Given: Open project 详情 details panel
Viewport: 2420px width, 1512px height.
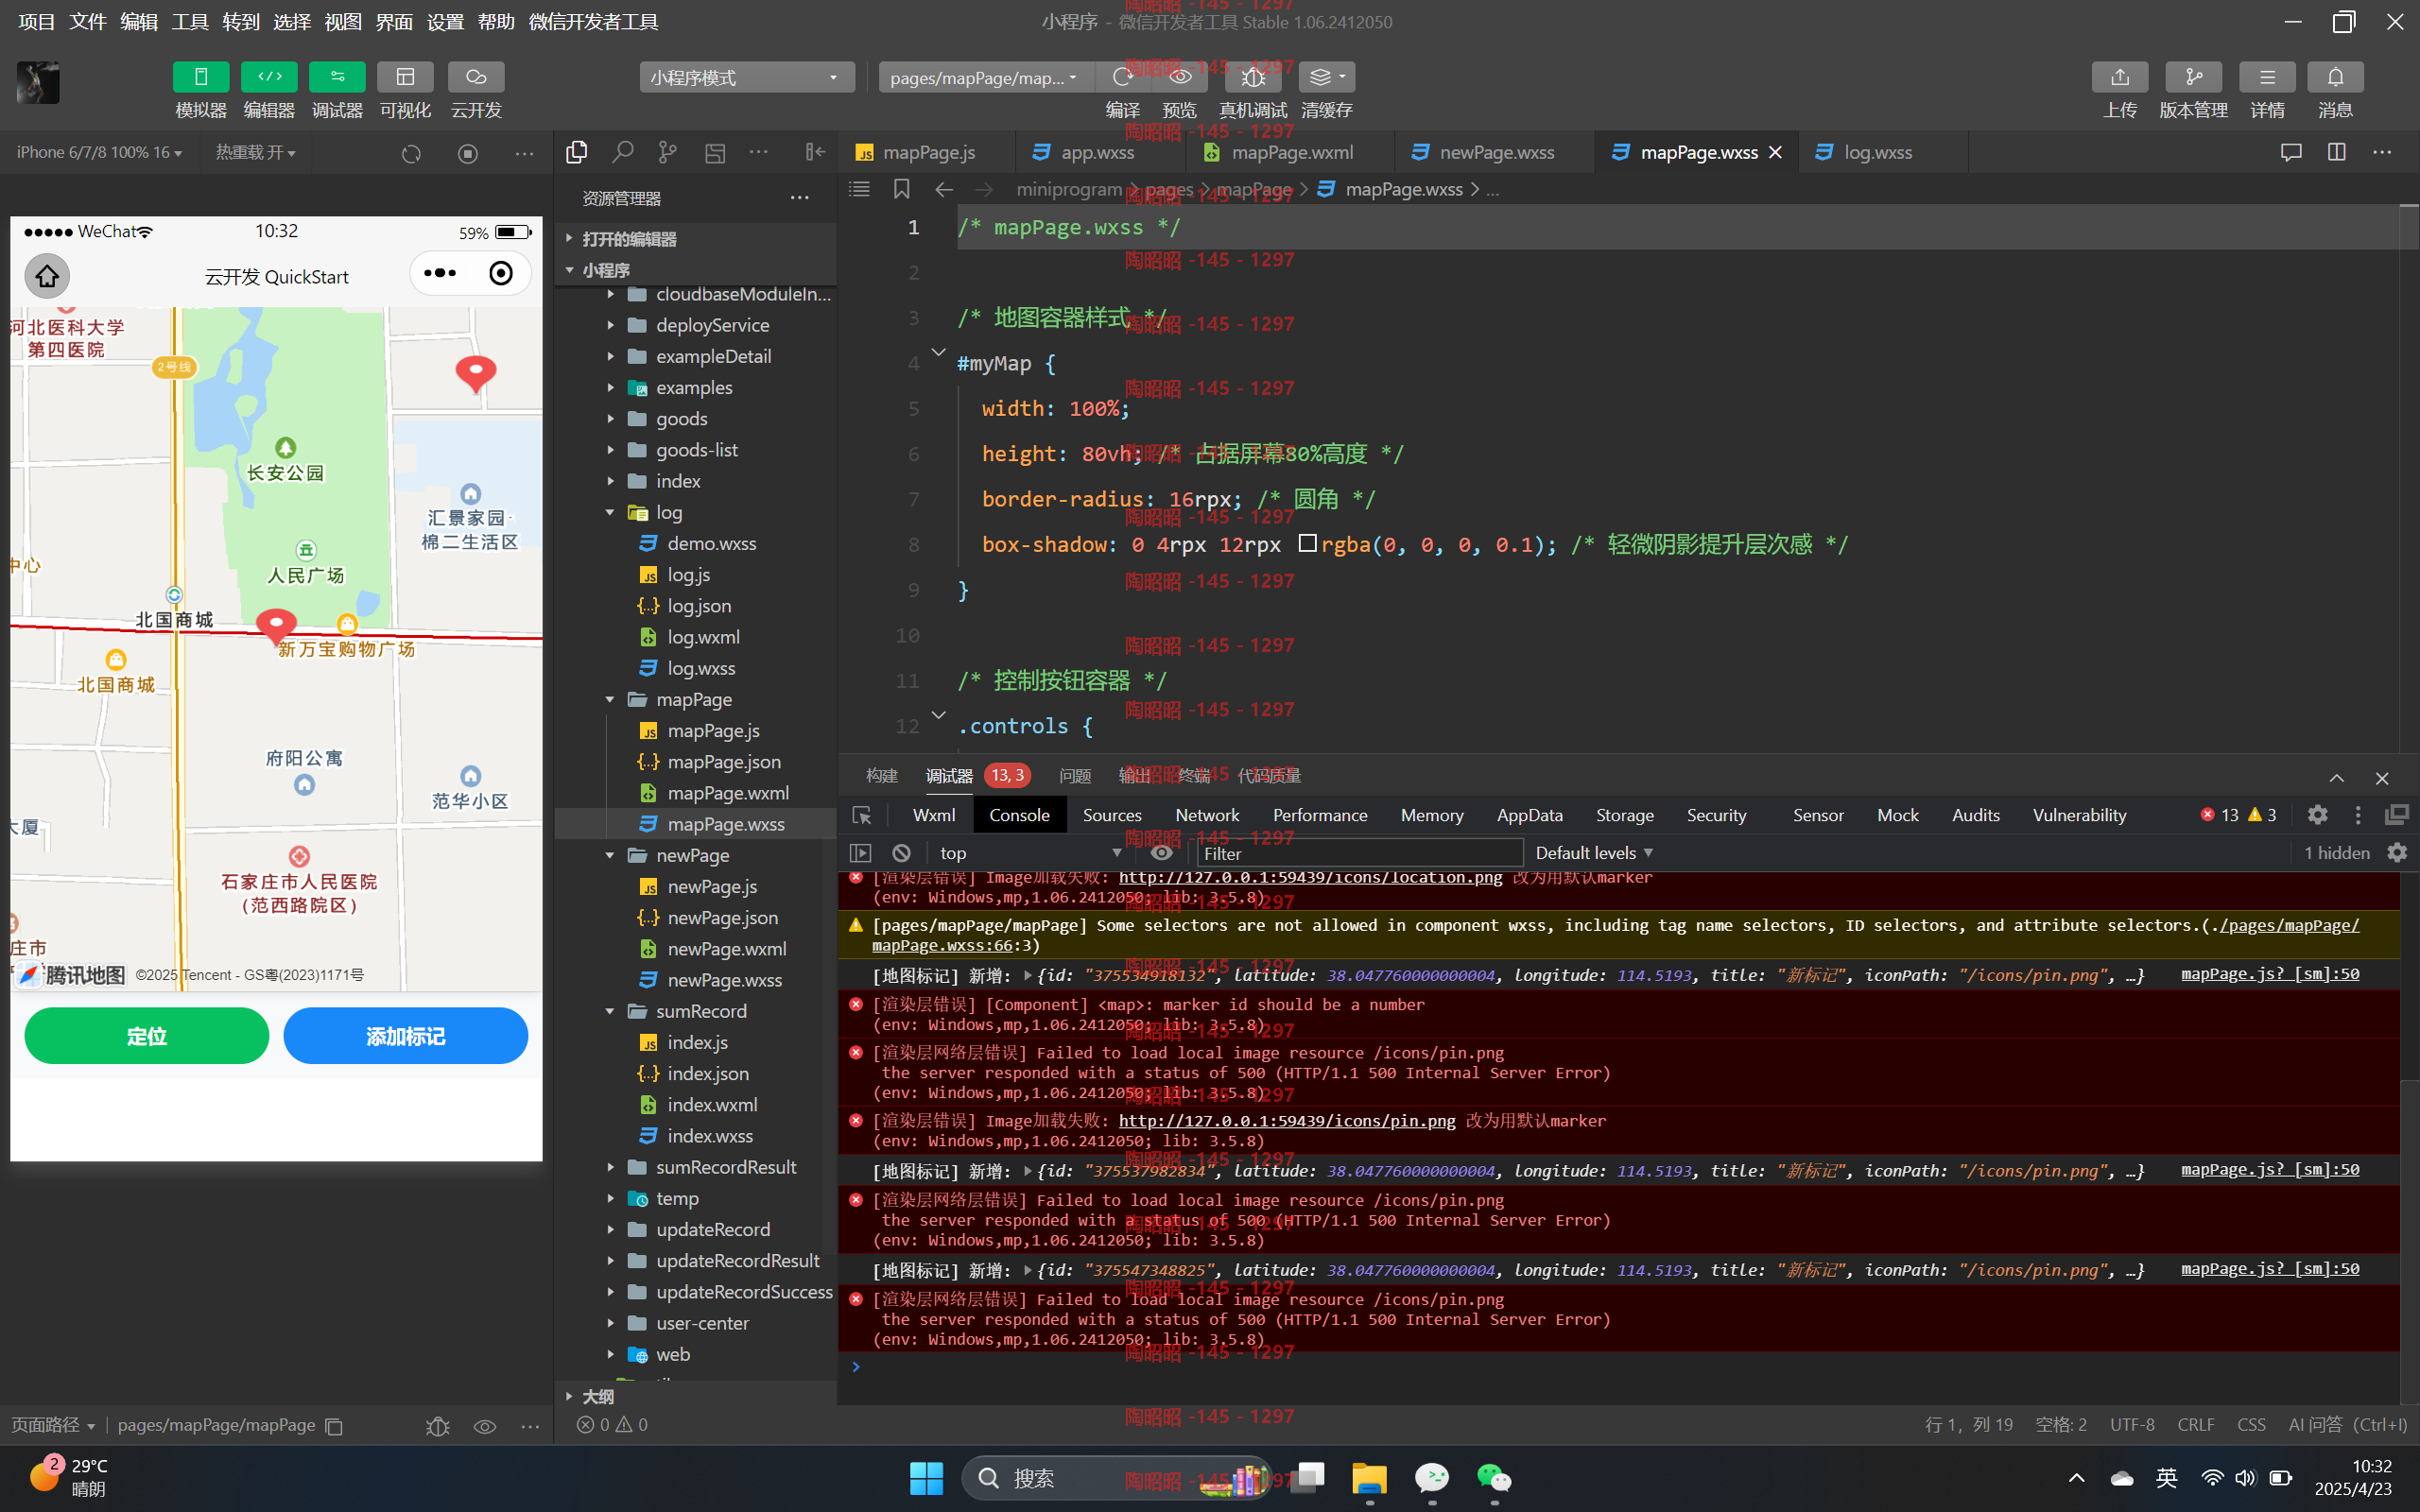Looking at the screenshot, I should click(2267, 77).
